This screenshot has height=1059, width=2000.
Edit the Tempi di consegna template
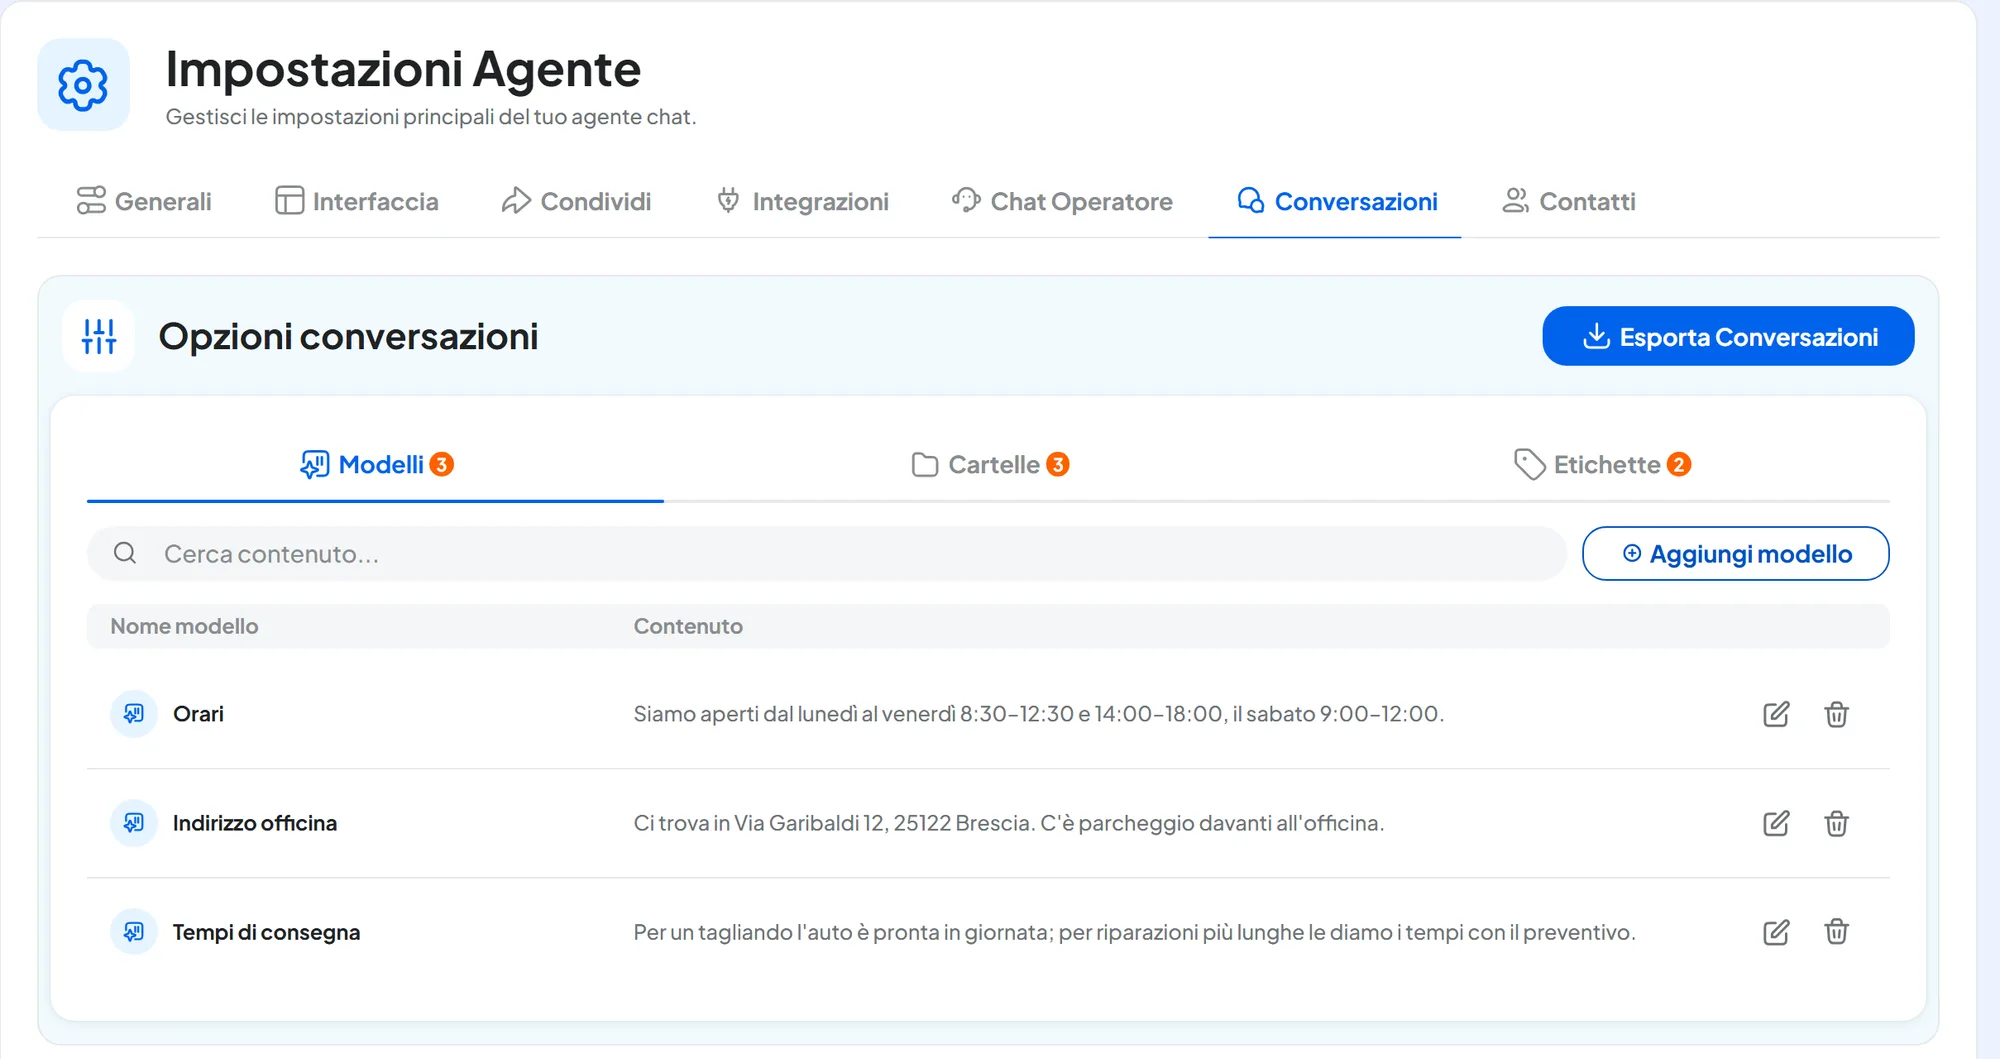pyautogui.click(x=1776, y=932)
